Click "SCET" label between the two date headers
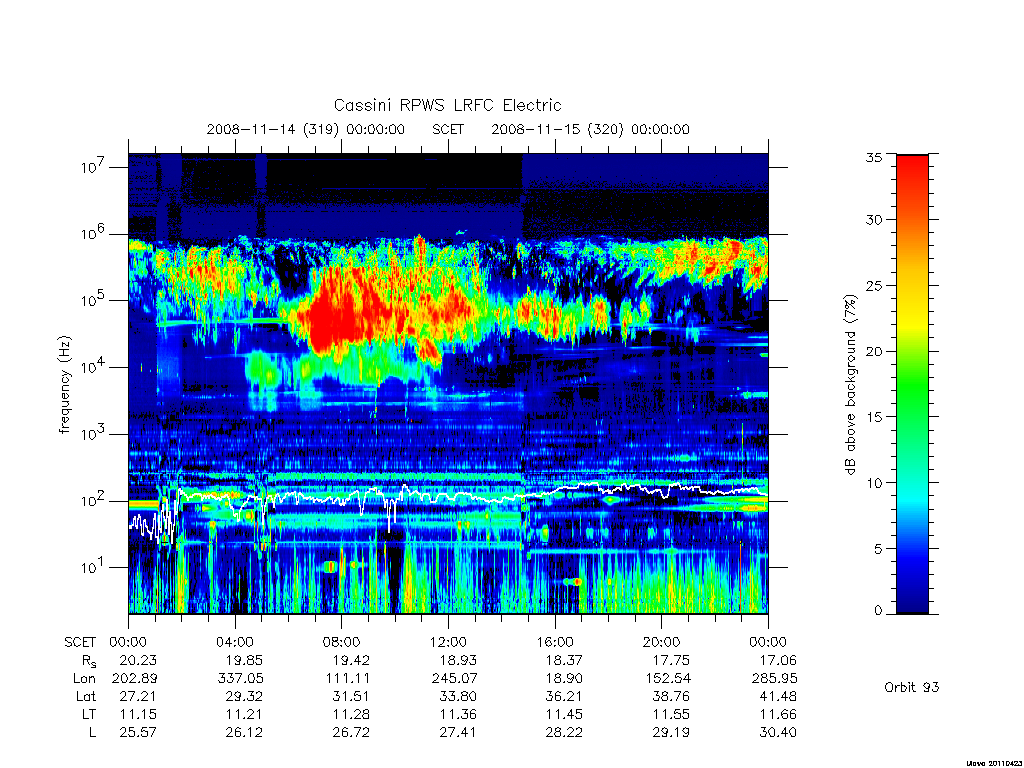This screenshot has height=768, width=1024. (448, 129)
